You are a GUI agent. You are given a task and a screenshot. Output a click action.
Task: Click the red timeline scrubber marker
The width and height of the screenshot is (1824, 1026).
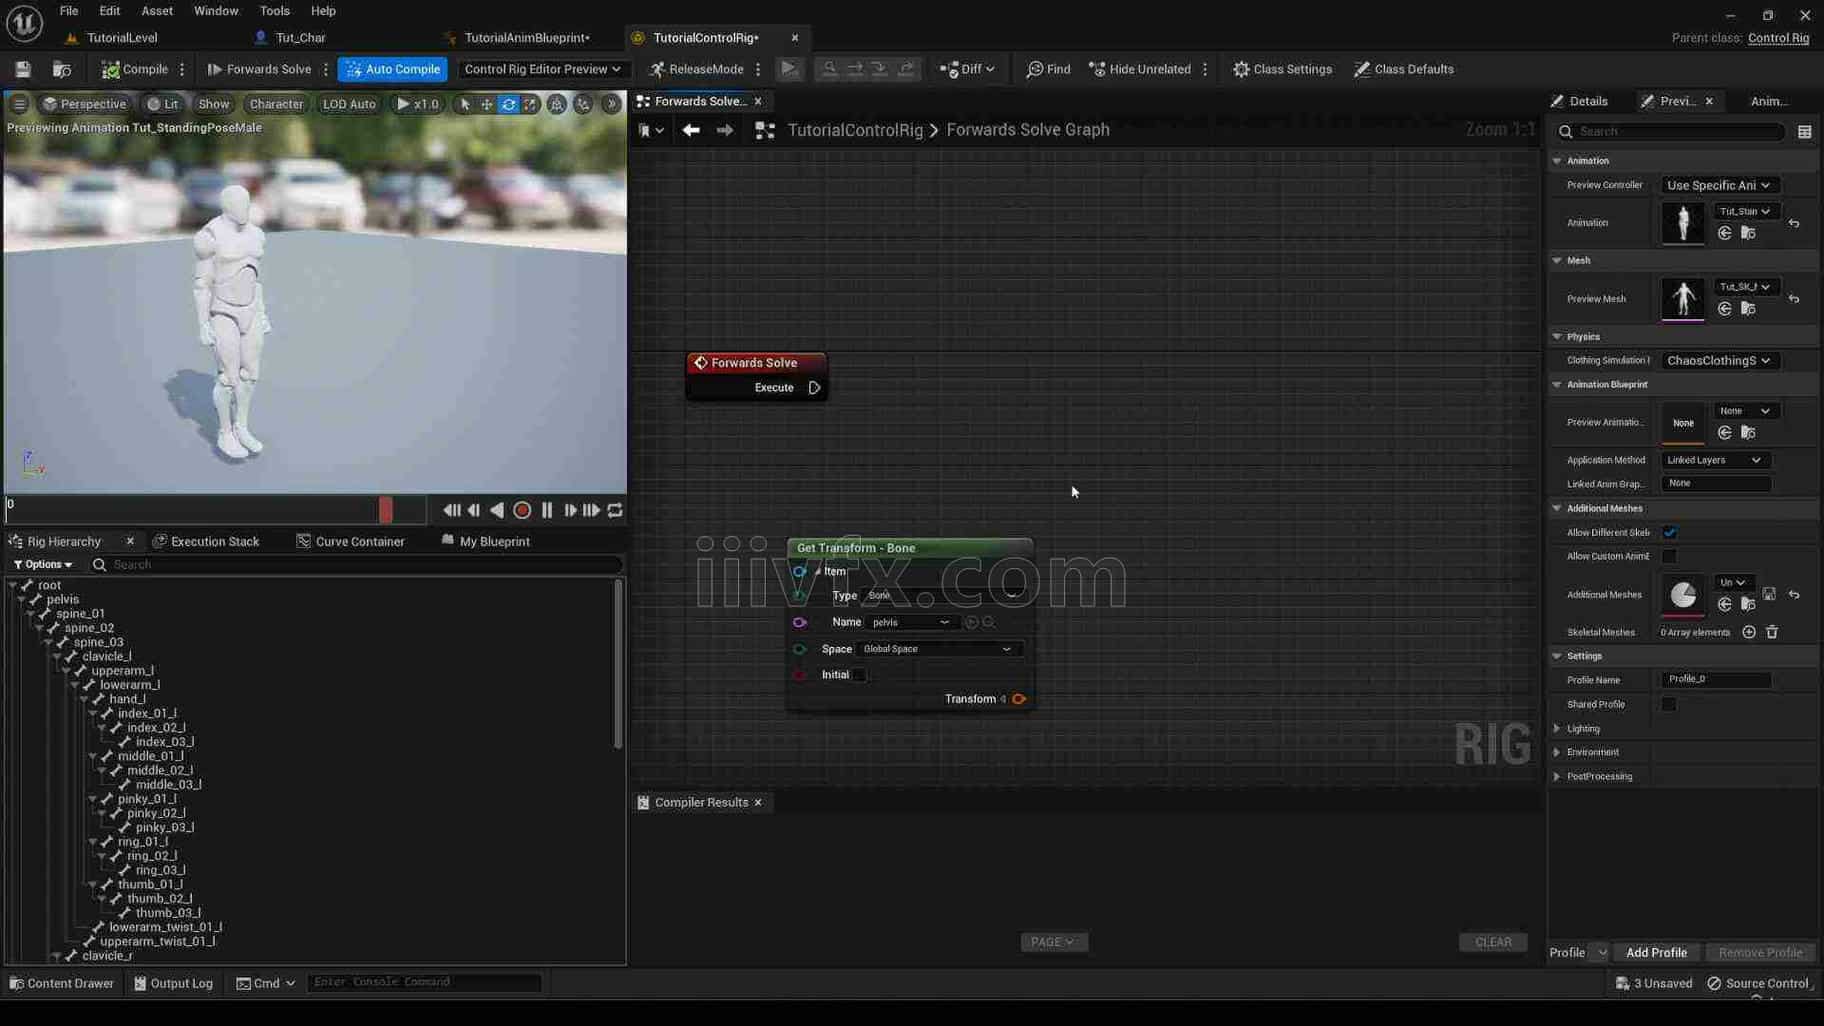[386, 510]
